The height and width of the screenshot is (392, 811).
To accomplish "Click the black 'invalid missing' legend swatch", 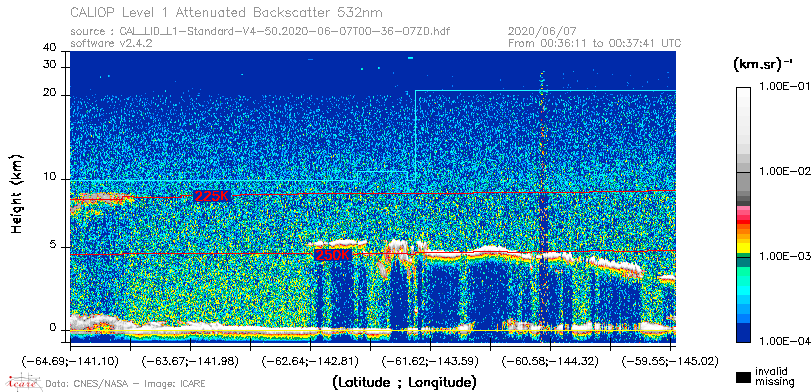I will click(743, 378).
